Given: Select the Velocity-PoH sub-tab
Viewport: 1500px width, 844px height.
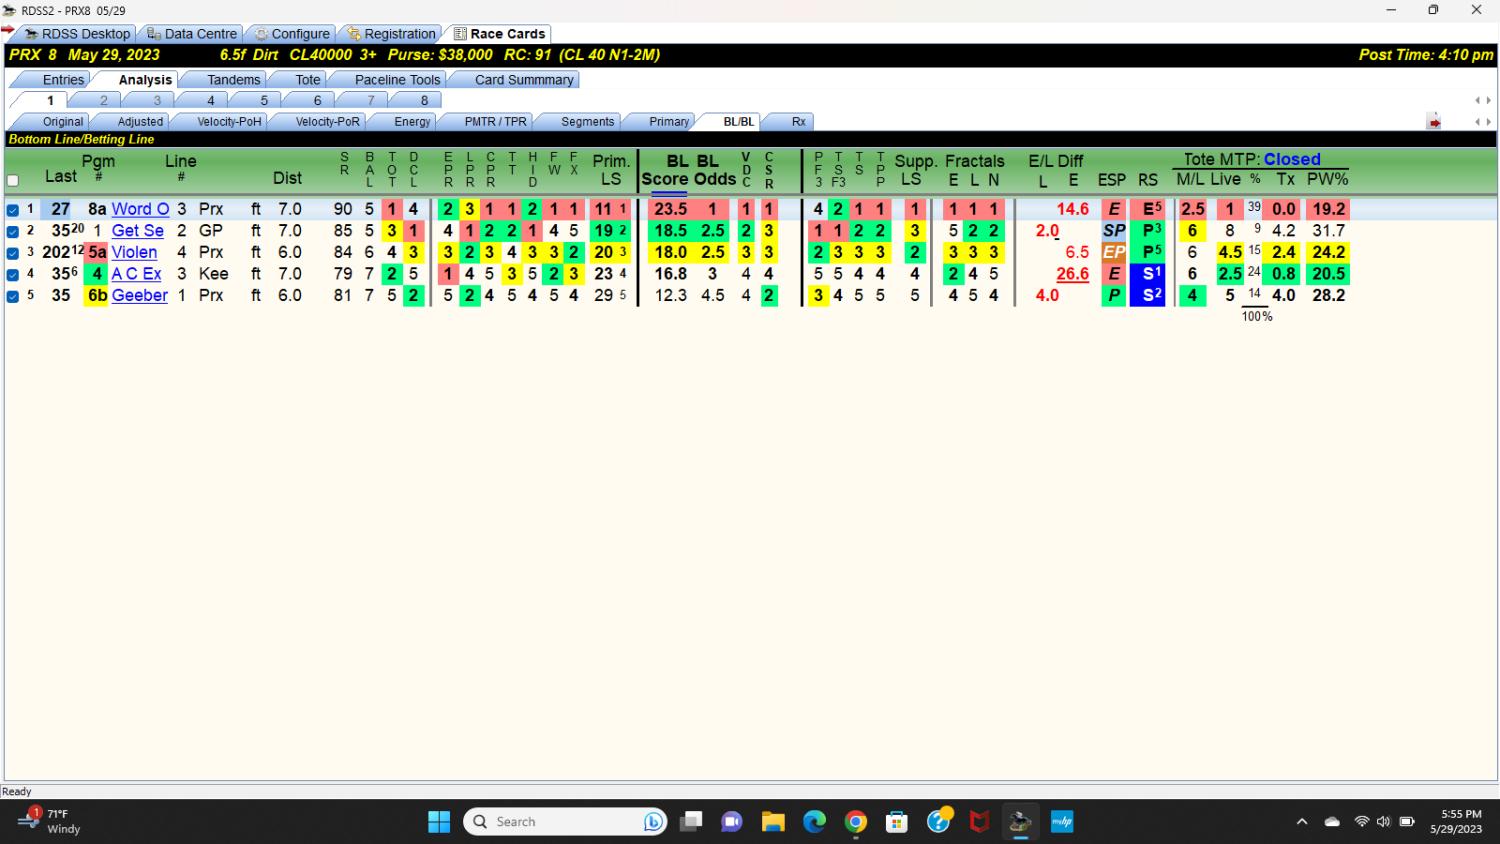Looking at the screenshot, I should (x=229, y=122).
